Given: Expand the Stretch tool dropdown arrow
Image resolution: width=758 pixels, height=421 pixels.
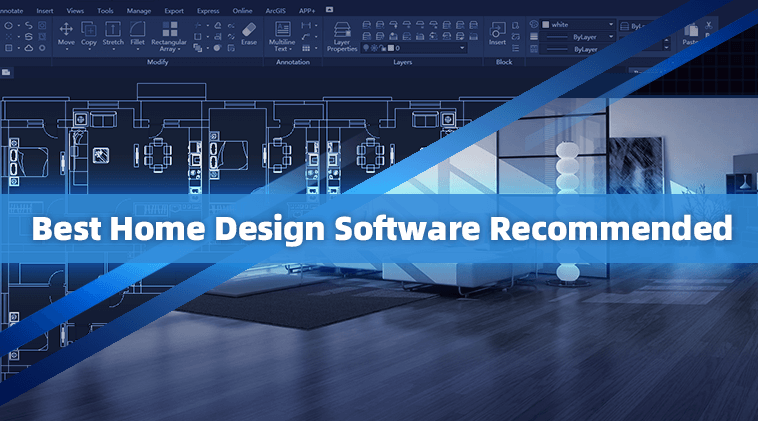Looking at the screenshot, I should tap(113, 49).
